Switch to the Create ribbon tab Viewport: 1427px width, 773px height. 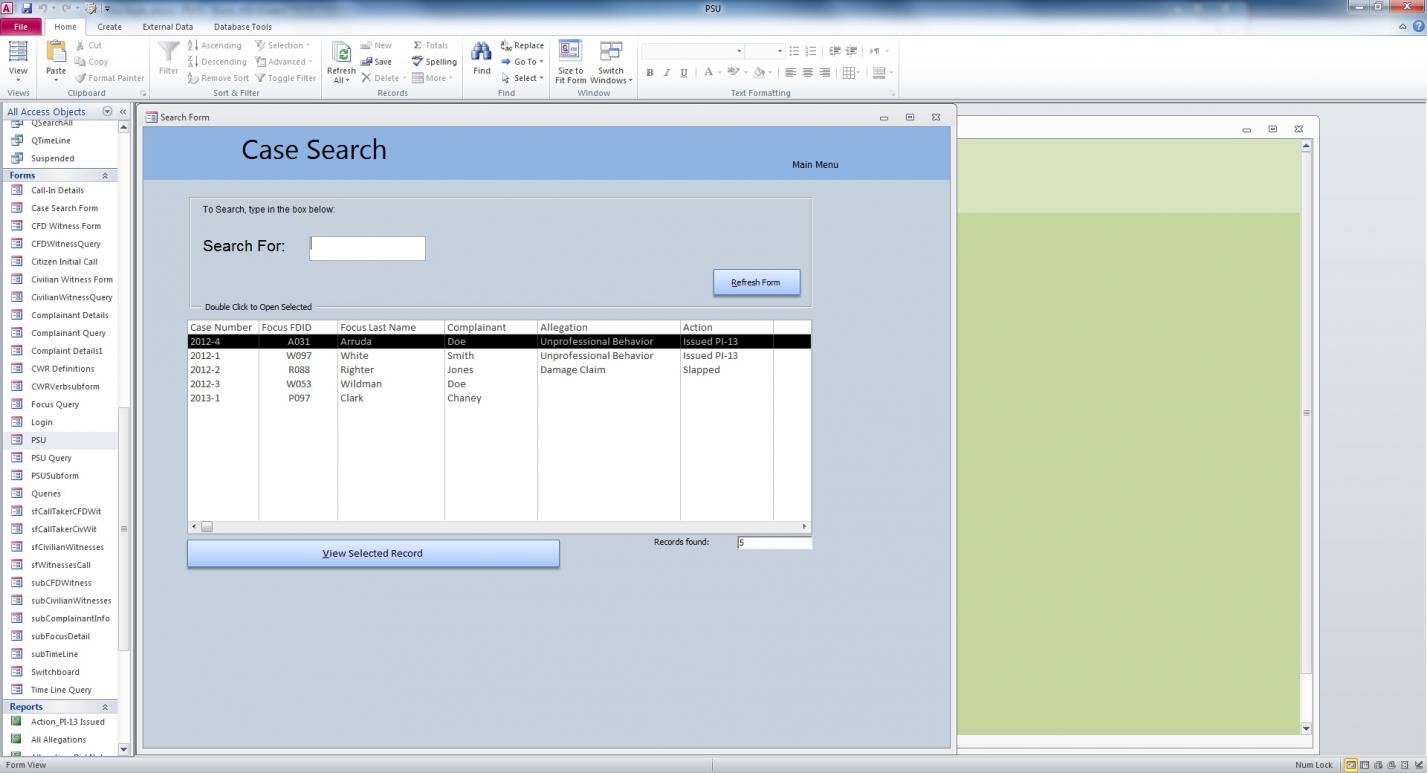(109, 27)
